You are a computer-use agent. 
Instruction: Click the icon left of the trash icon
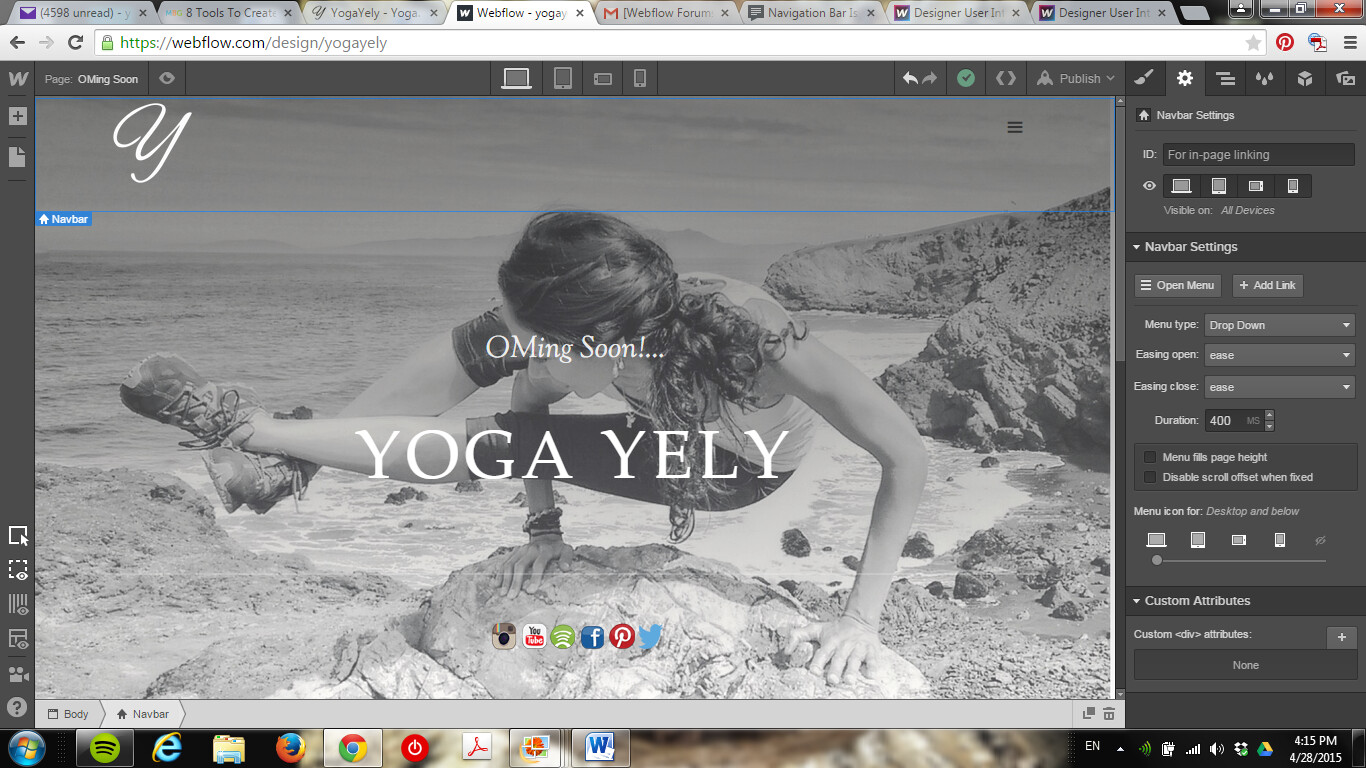(x=1089, y=713)
